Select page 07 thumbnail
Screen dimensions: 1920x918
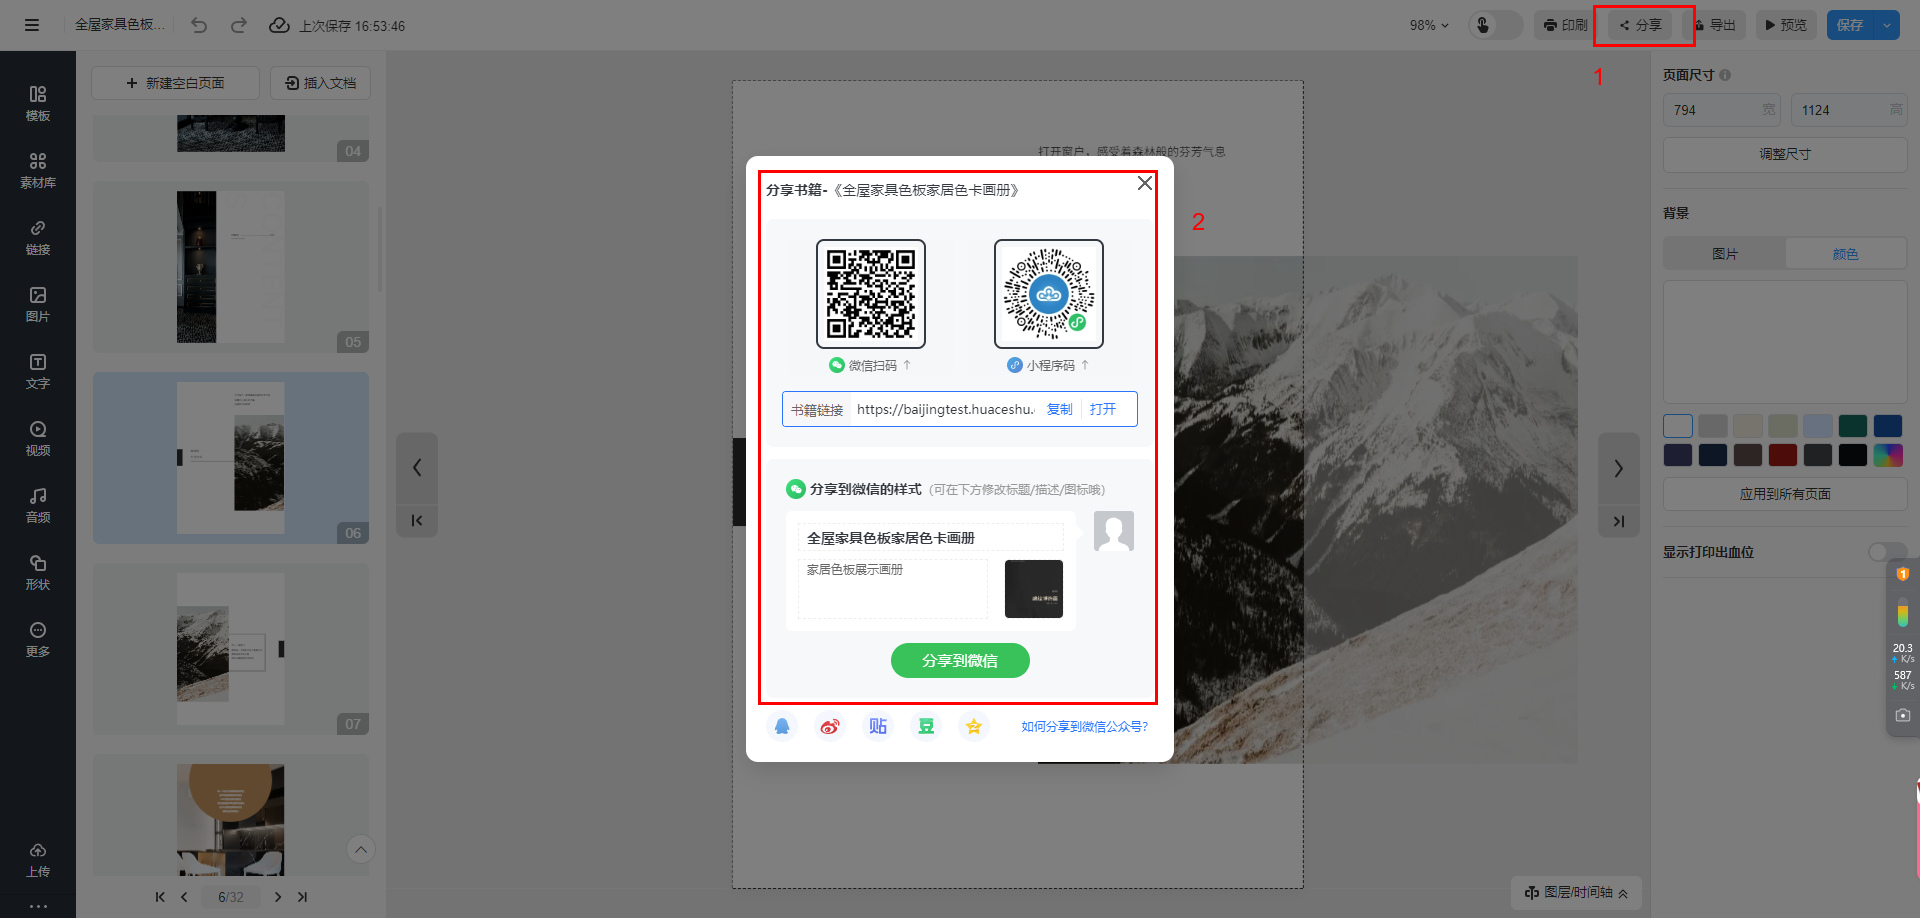click(x=231, y=648)
